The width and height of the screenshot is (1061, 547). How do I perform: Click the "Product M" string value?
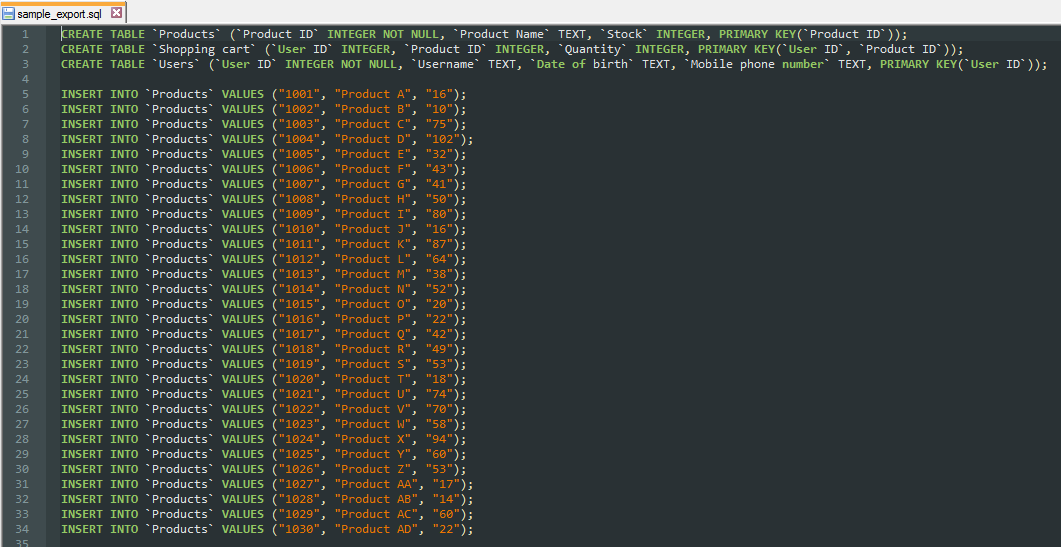(x=373, y=274)
